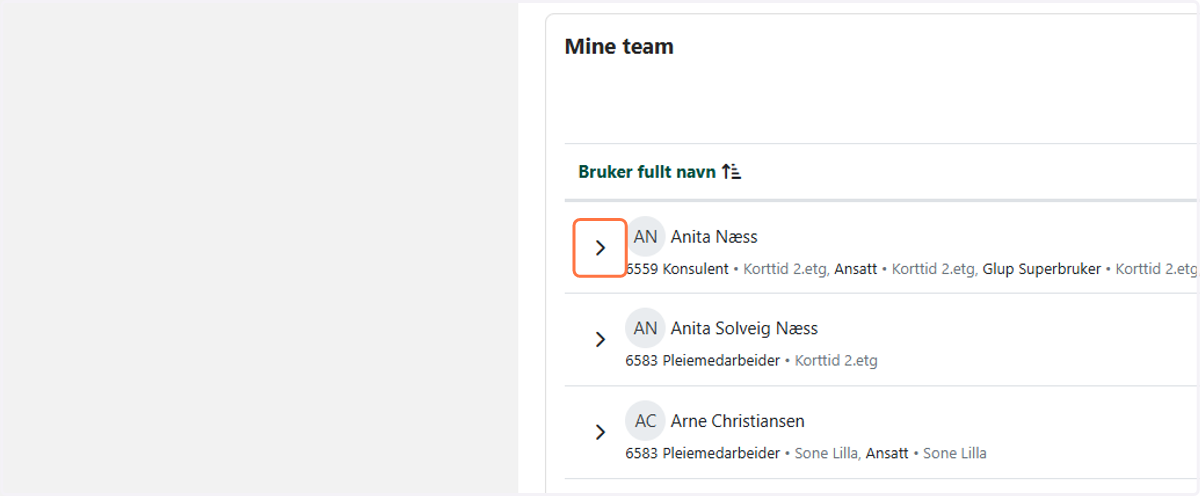Viewport: 1200px width, 496px height.
Task: Click the Mine team heading
Action: (619, 46)
